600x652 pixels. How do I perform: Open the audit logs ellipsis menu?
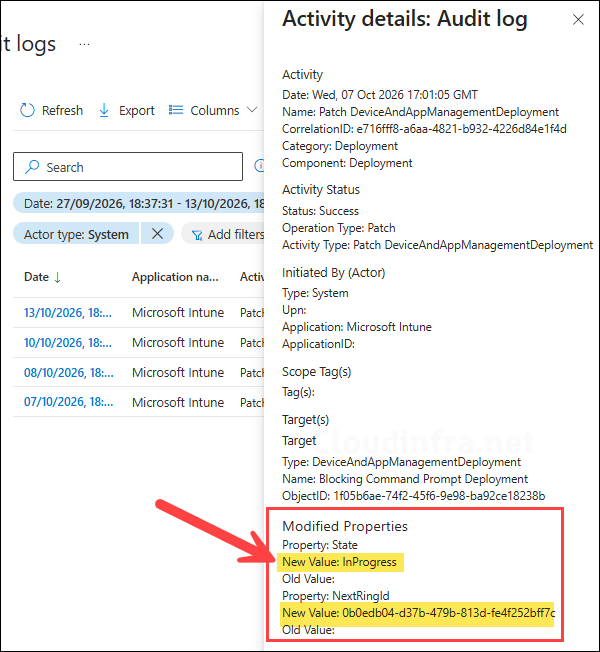pos(84,44)
